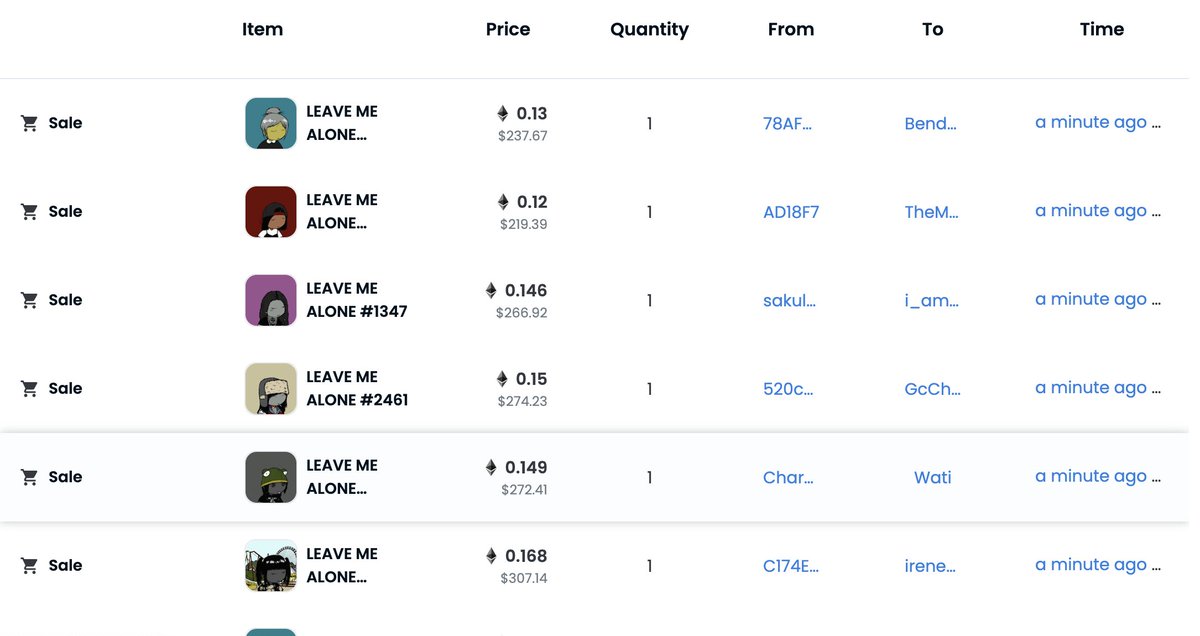Open seller 78AF… profile link
The height and width of the screenshot is (636, 1200).
(790, 123)
